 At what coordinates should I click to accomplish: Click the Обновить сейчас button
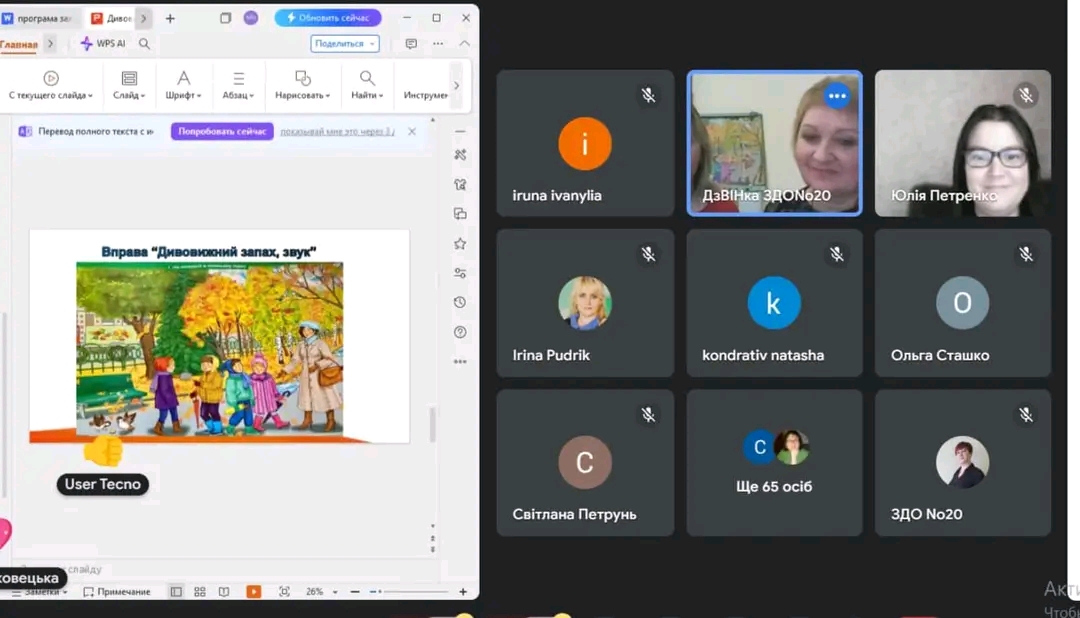point(328,18)
